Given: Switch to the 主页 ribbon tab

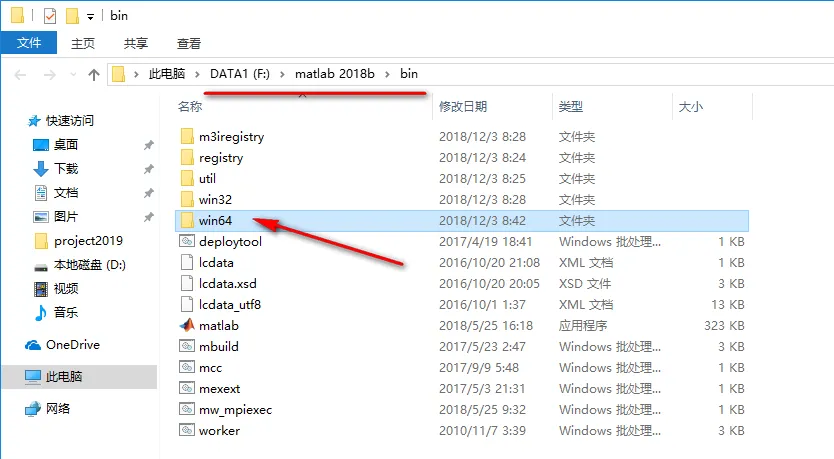Looking at the screenshot, I should (x=83, y=43).
